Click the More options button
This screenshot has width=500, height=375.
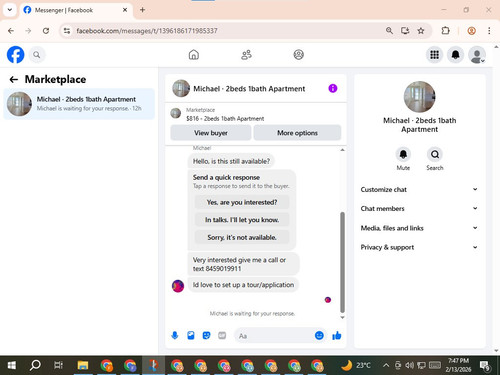tap(297, 133)
